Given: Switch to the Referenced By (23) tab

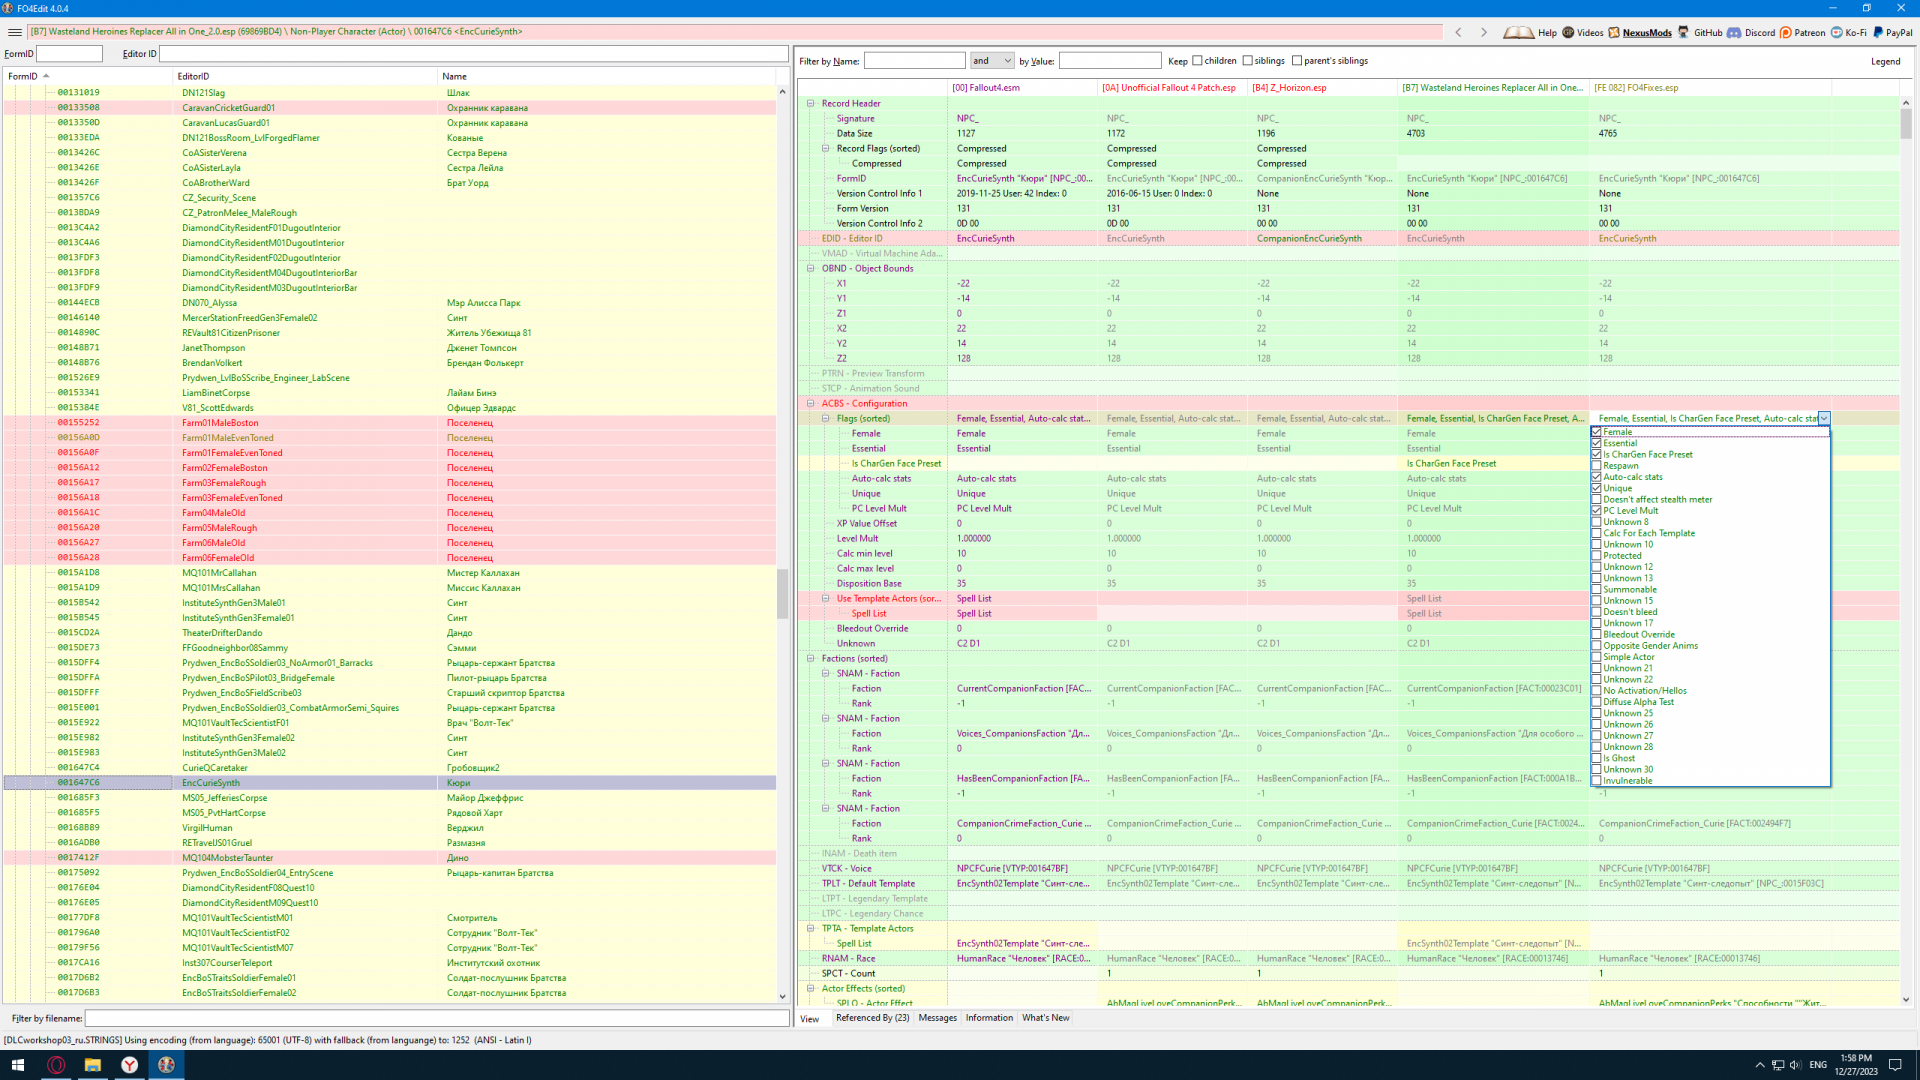Looking at the screenshot, I should click(x=872, y=1018).
